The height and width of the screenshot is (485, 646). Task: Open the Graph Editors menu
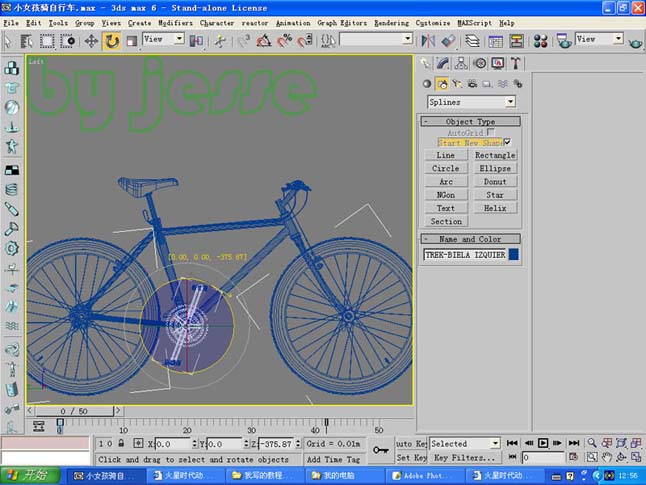pyautogui.click(x=342, y=23)
